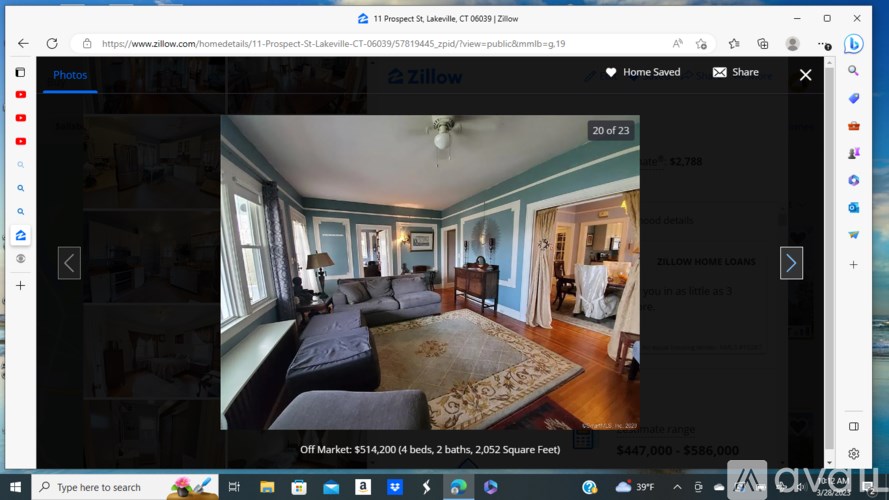Open Mail app from the taskbar

tap(331, 487)
